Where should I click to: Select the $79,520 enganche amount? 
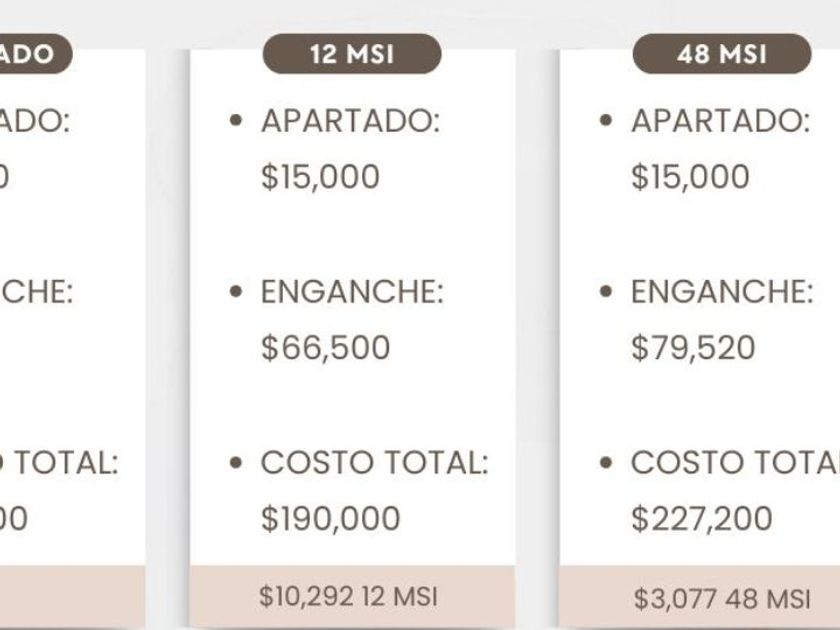[x=693, y=348]
